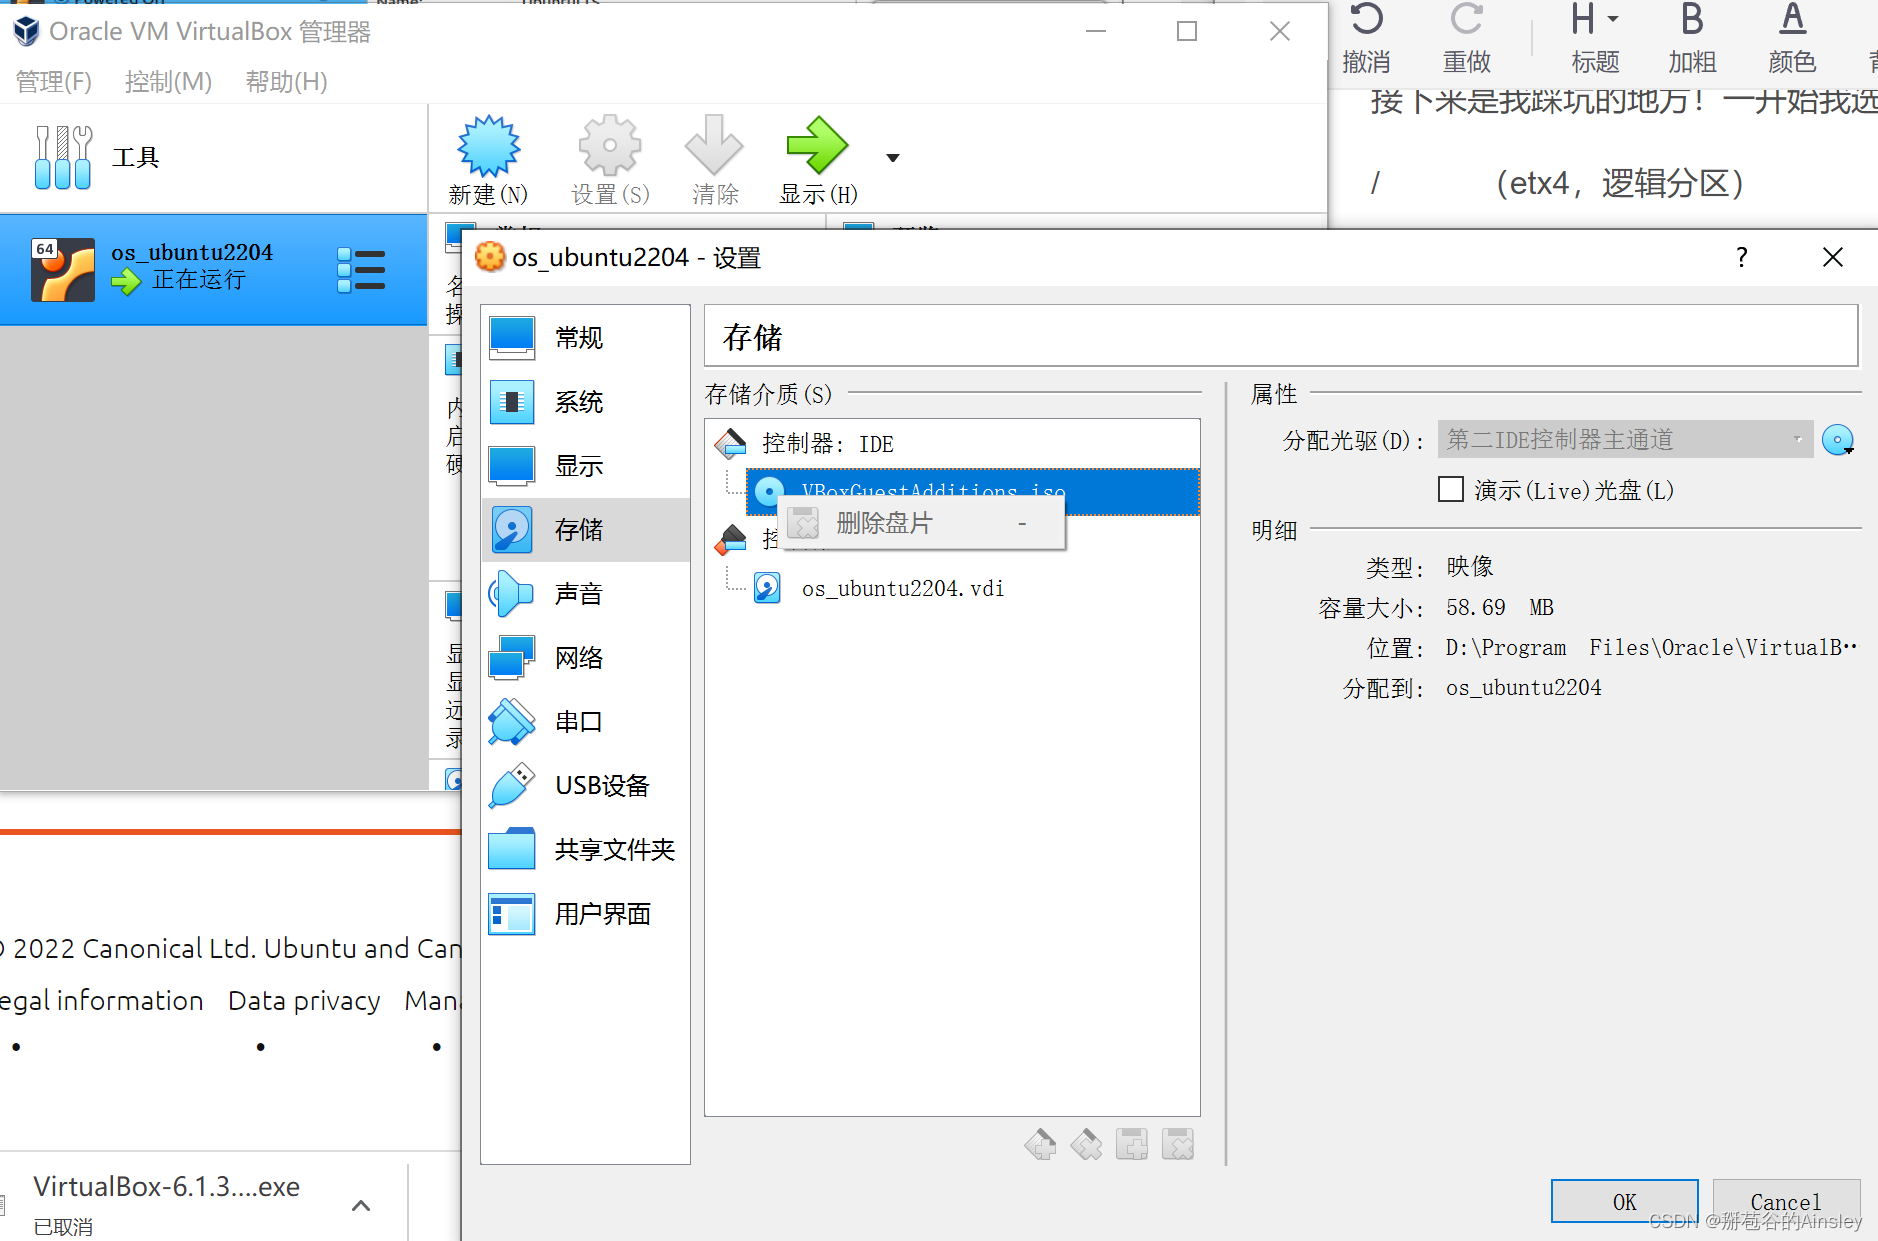Viewport: 1878px width, 1241px height.
Task: Click the 位置 path value text
Action: point(1650,647)
